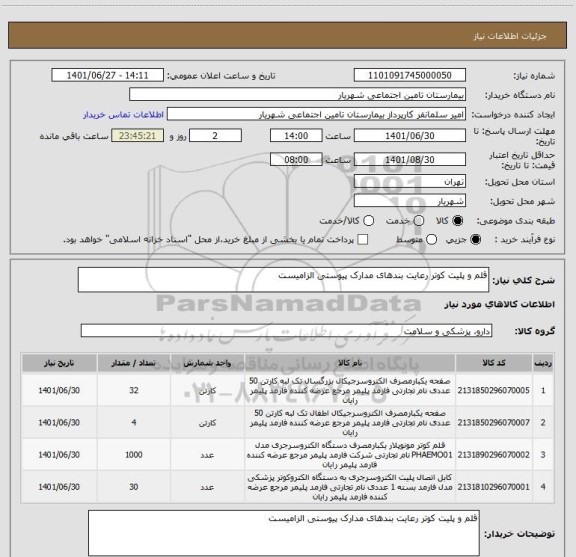Click the request creator field
This screenshot has width=576, height=557.
(x=316, y=114)
